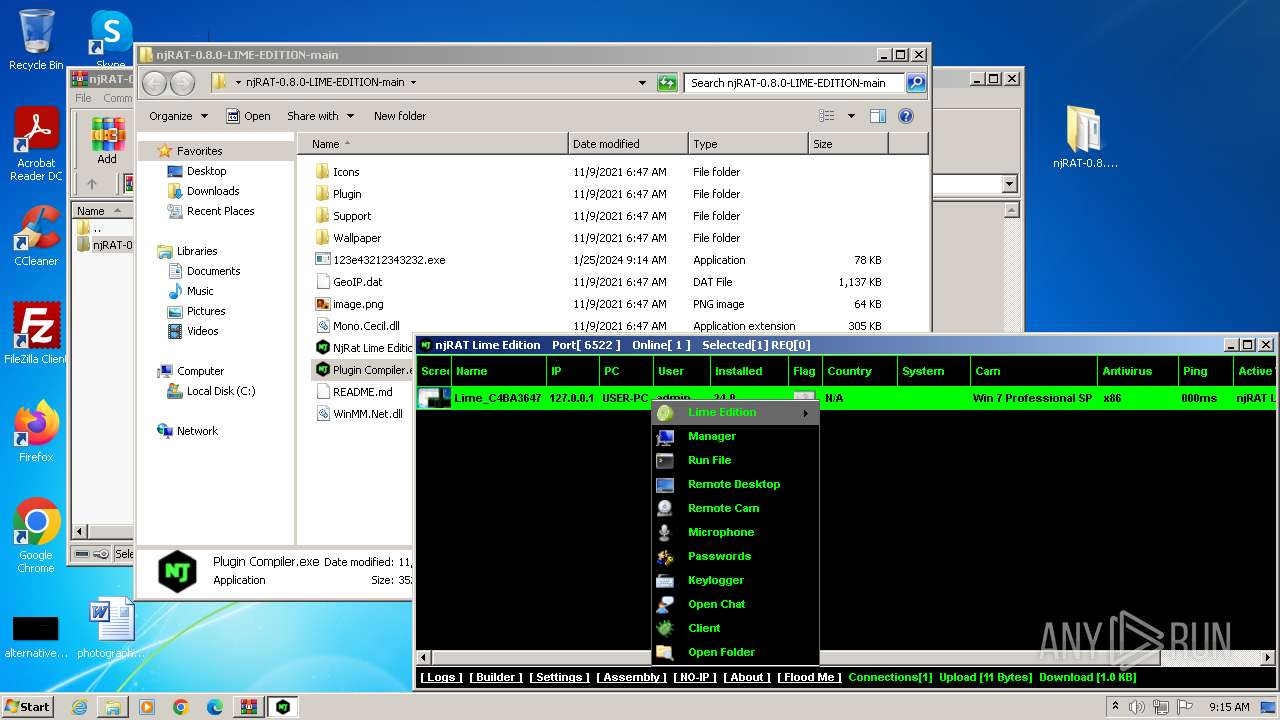Select the Lime_C4BA3647 client row
Viewport: 1280px width, 720px height.
(x=847, y=398)
